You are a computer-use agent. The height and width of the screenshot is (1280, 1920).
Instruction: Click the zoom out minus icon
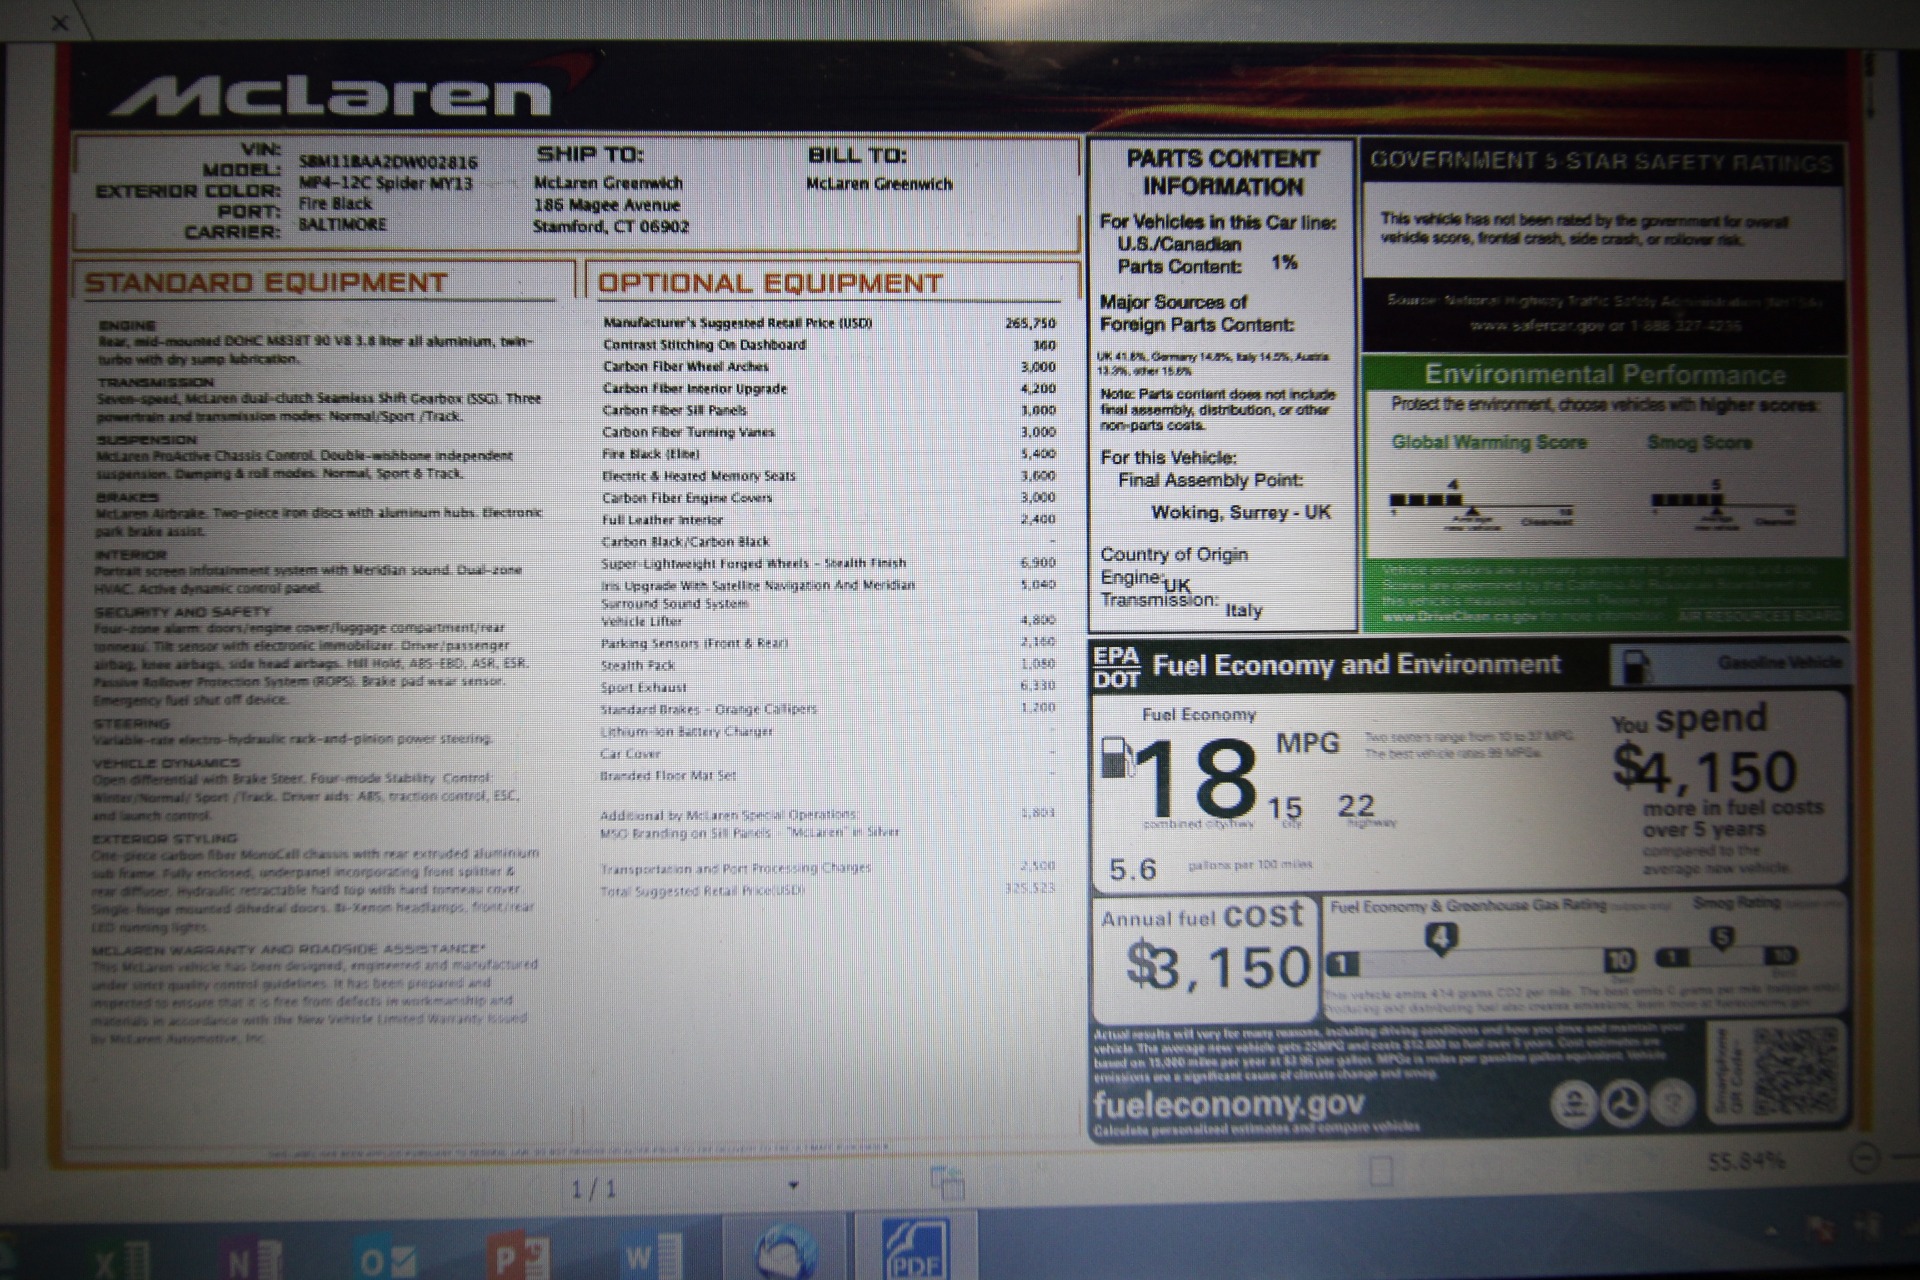tap(1864, 1158)
